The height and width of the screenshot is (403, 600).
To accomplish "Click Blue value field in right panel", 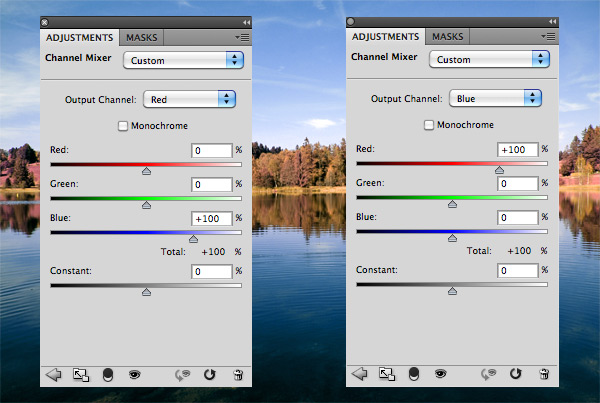I will point(518,217).
